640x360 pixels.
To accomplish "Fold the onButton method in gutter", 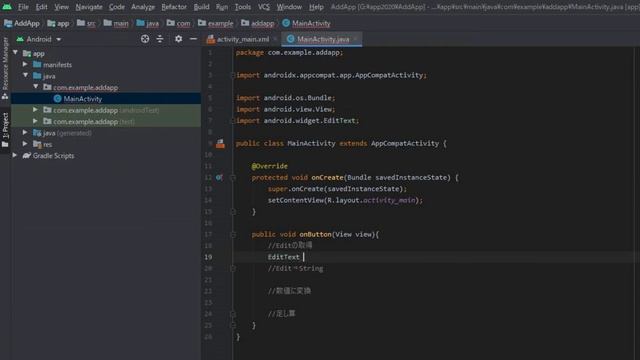I will point(233,234).
